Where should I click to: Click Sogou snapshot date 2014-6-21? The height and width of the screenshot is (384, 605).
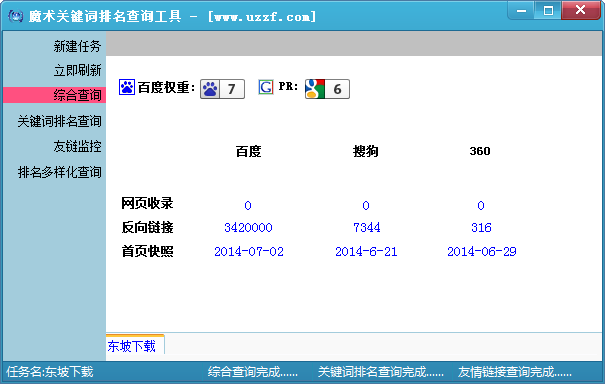pyautogui.click(x=366, y=252)
